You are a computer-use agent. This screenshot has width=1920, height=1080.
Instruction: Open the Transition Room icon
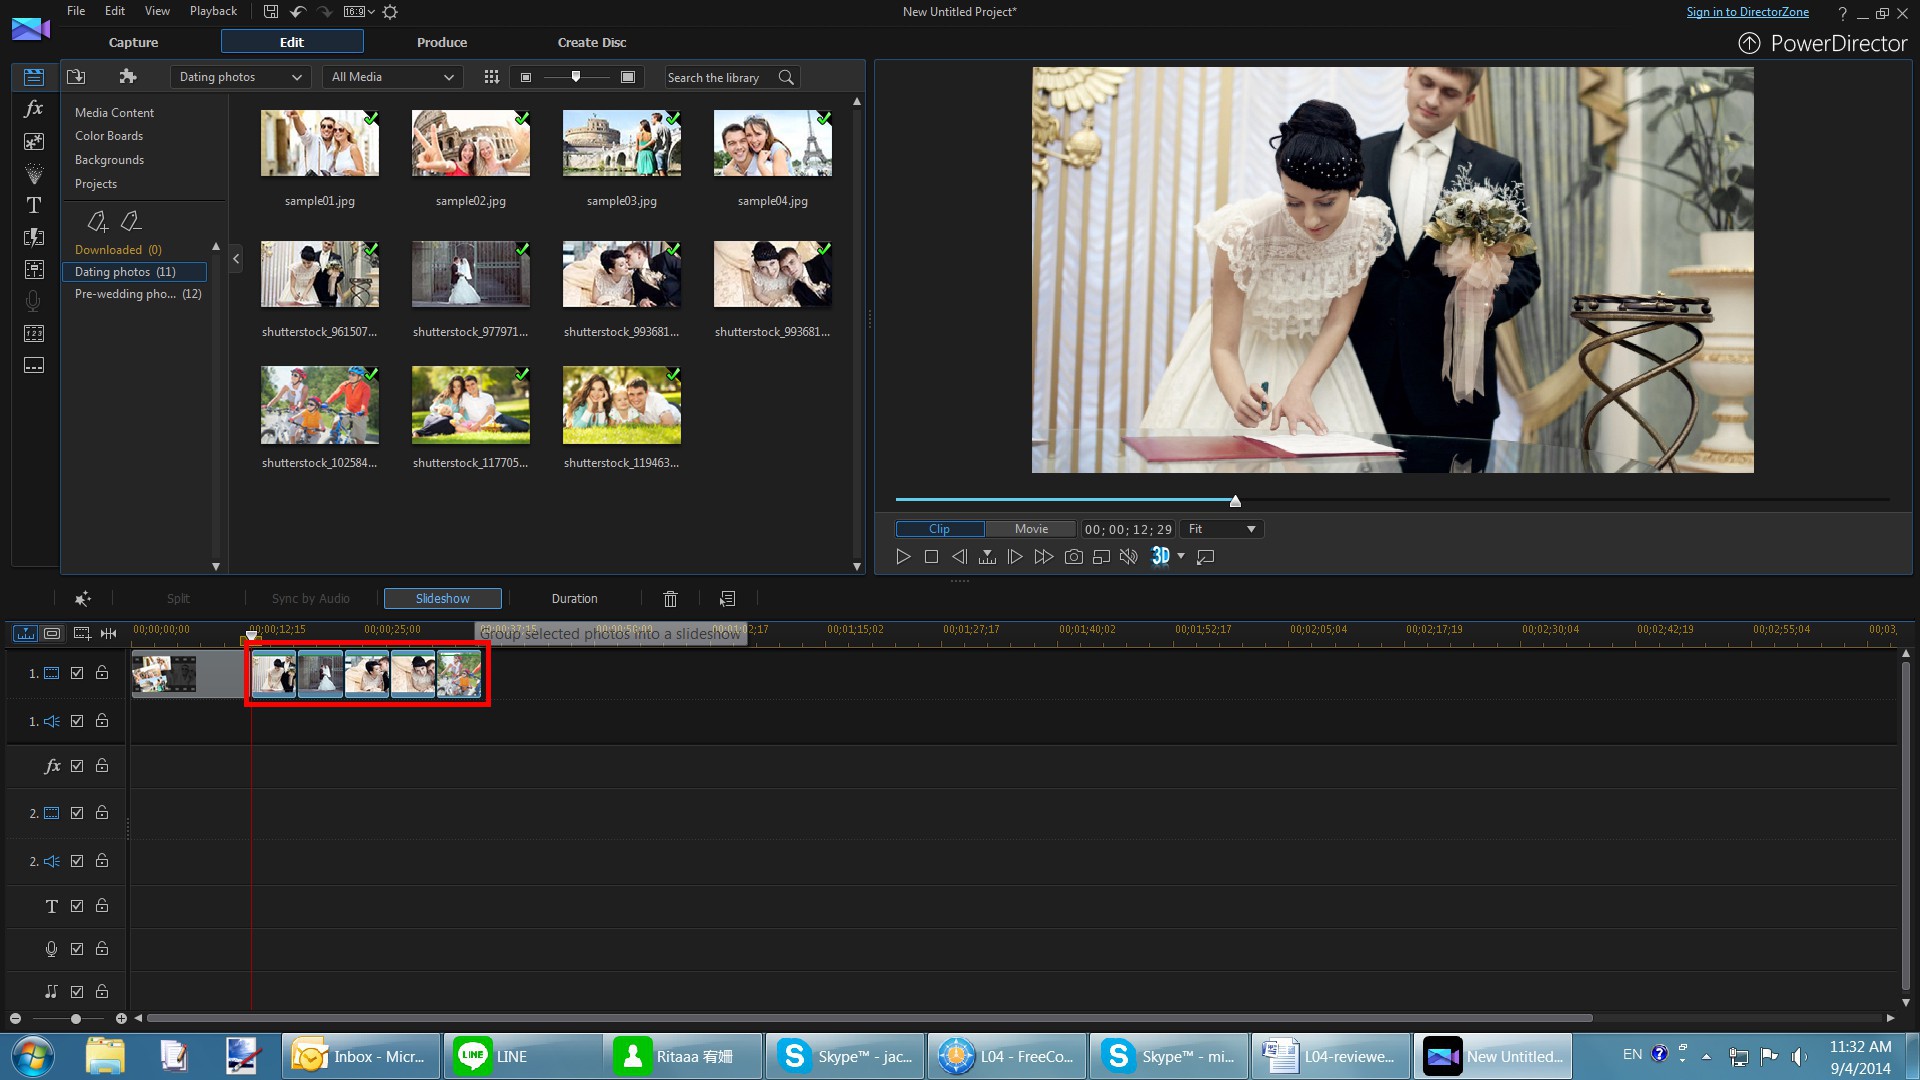33,237
